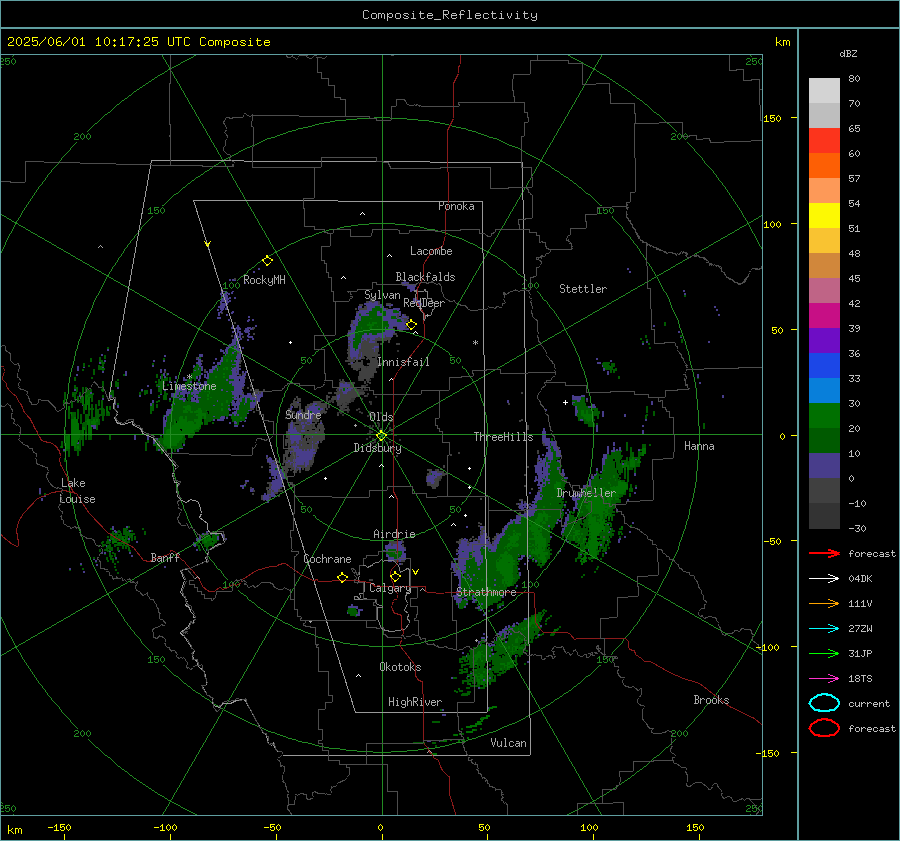Click the Innisfail label

pyautogui.click(x=403, y=362)
